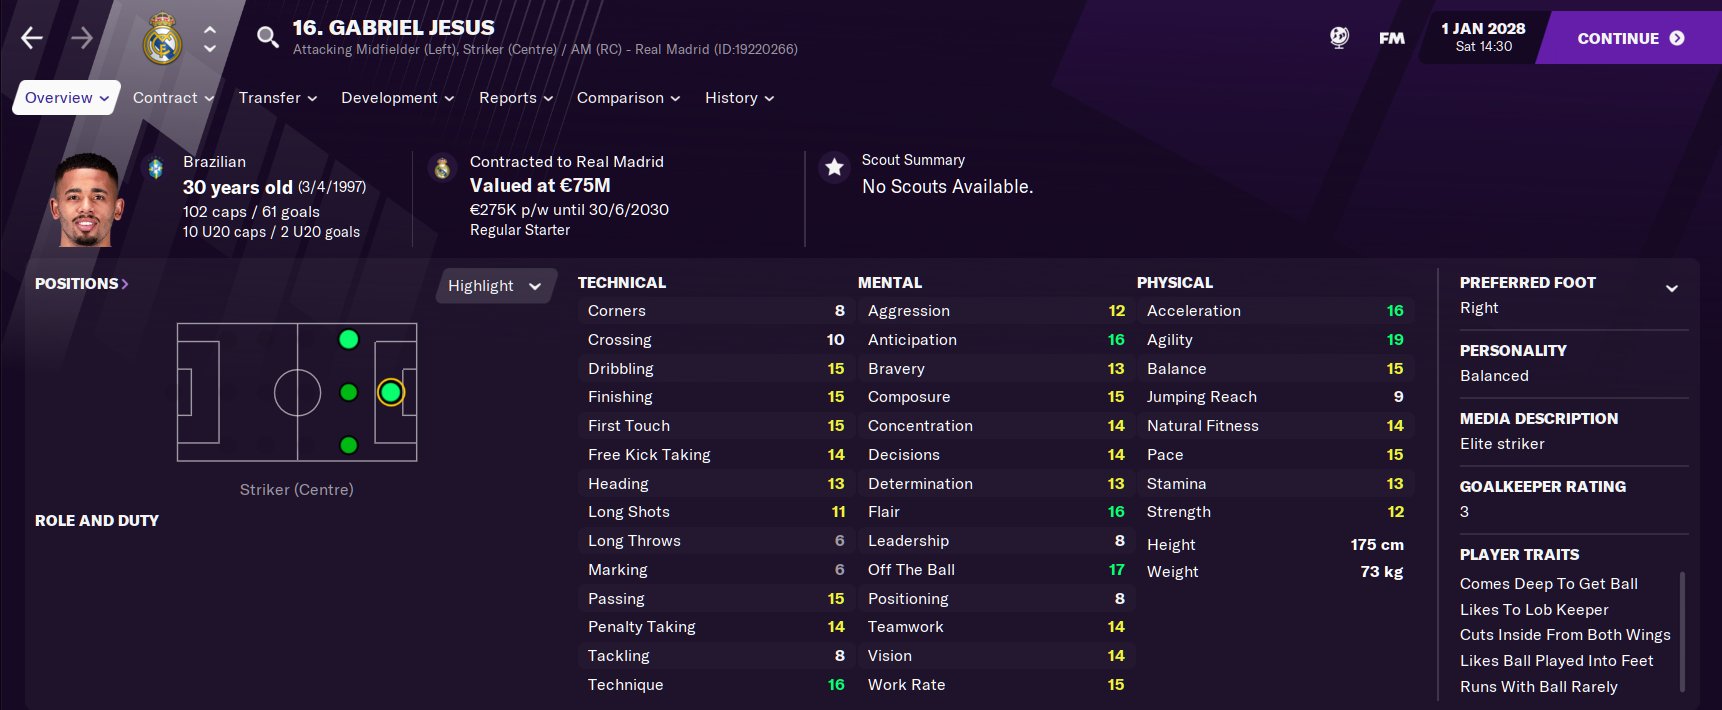Select the highlighted striker position dot
The width and height of the screenshot is (1722, 710).
(391, 392)
